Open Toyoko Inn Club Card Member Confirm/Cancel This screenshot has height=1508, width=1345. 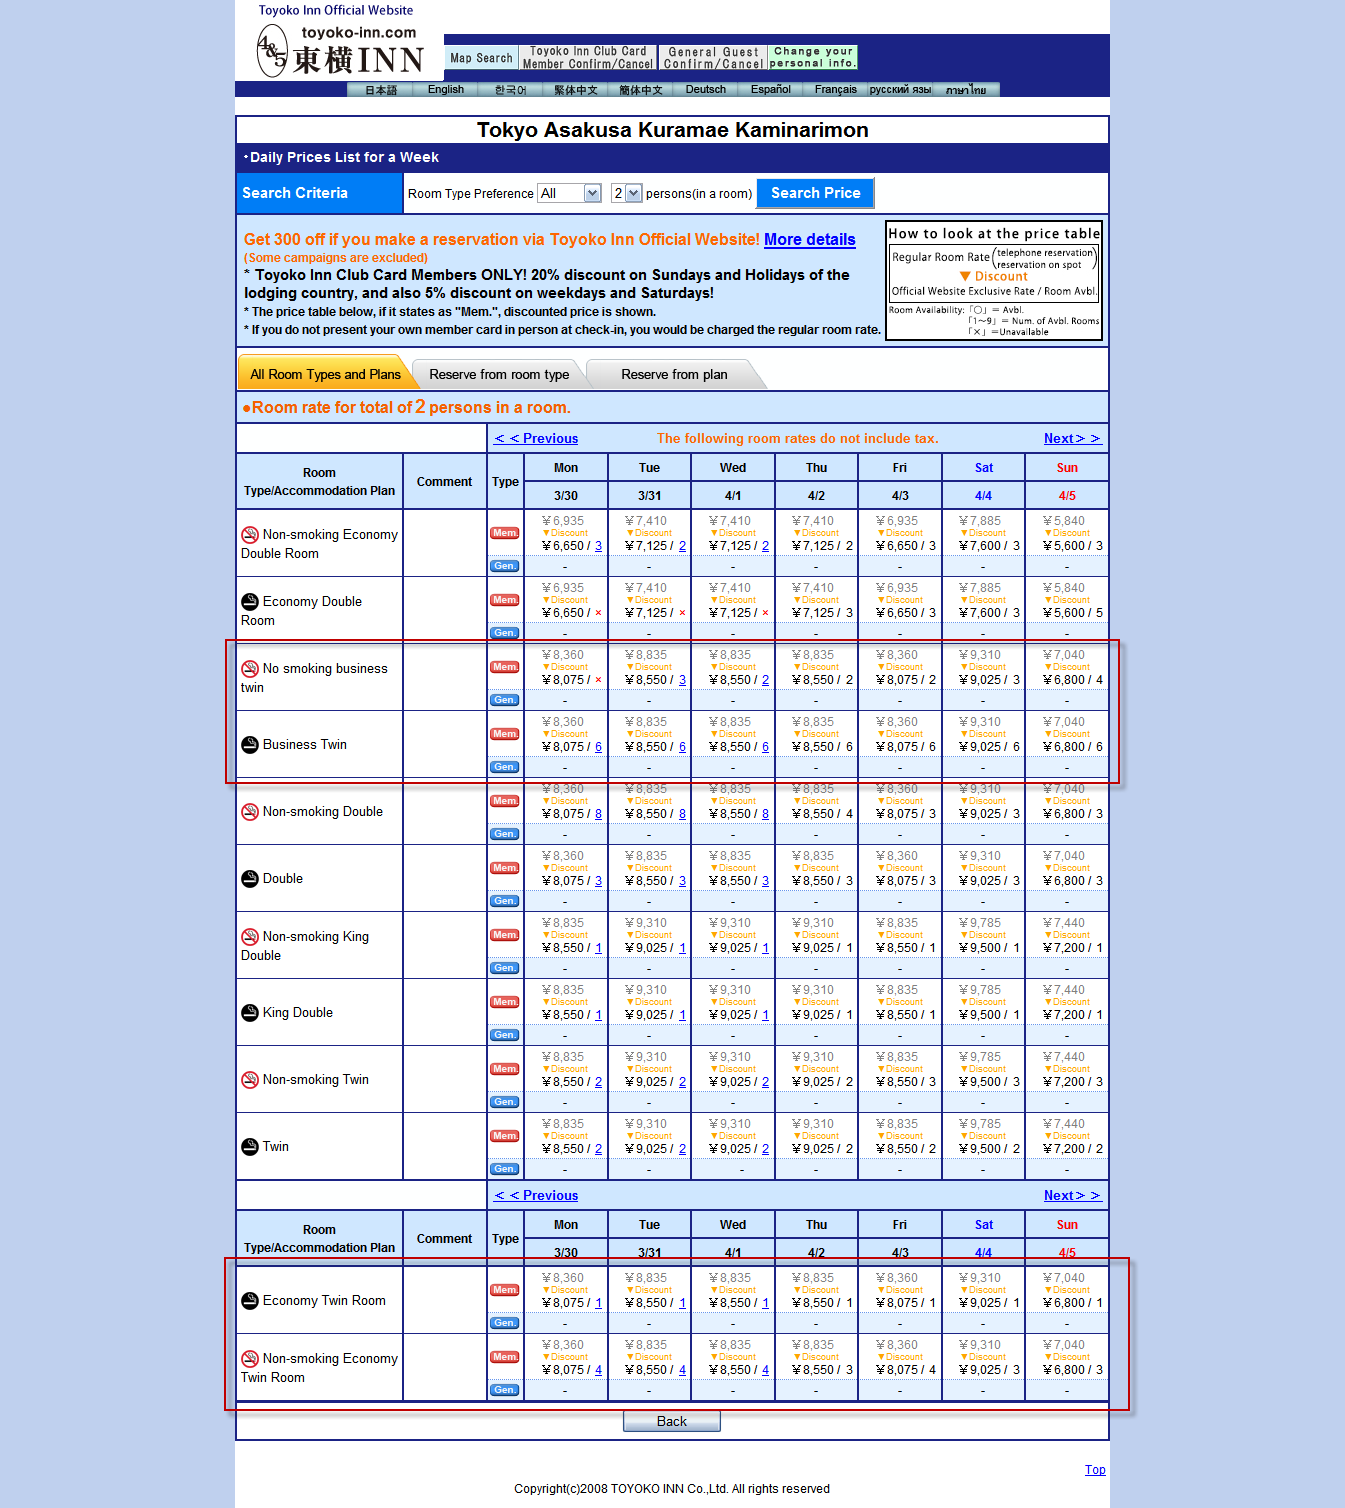click(x=588, y=57)
